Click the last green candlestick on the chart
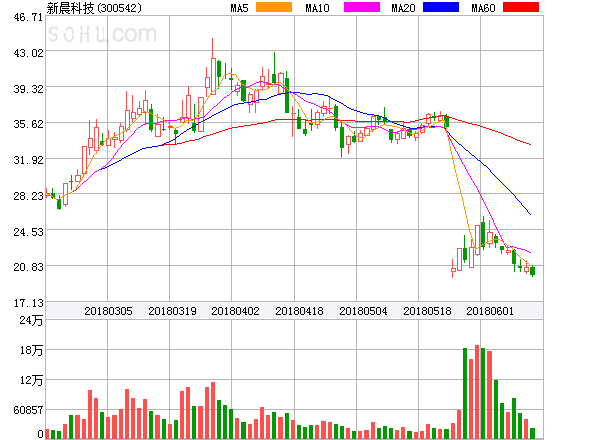Screen dimensions: 600x440 coord(532,271)
